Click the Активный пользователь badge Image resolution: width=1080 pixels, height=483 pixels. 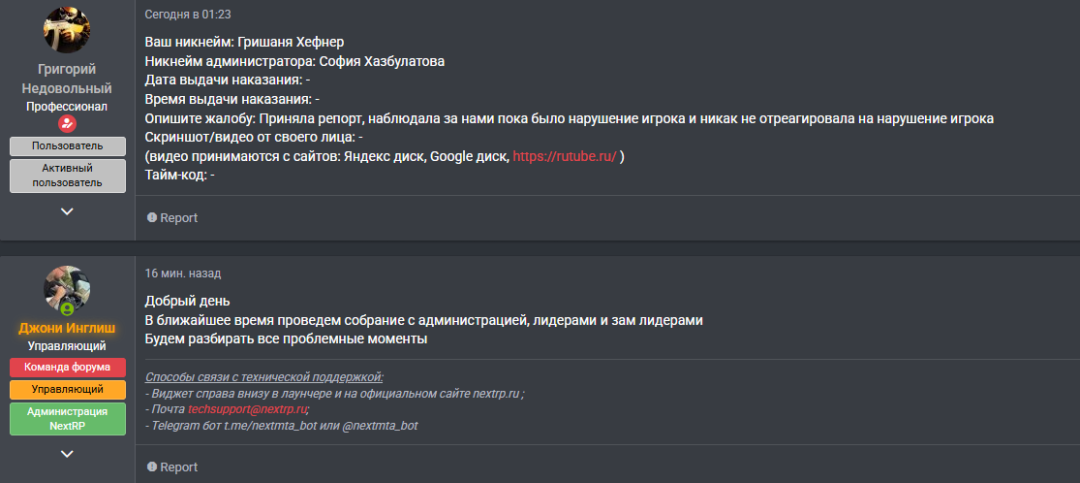pyautogui.click(x=67, y=176)
